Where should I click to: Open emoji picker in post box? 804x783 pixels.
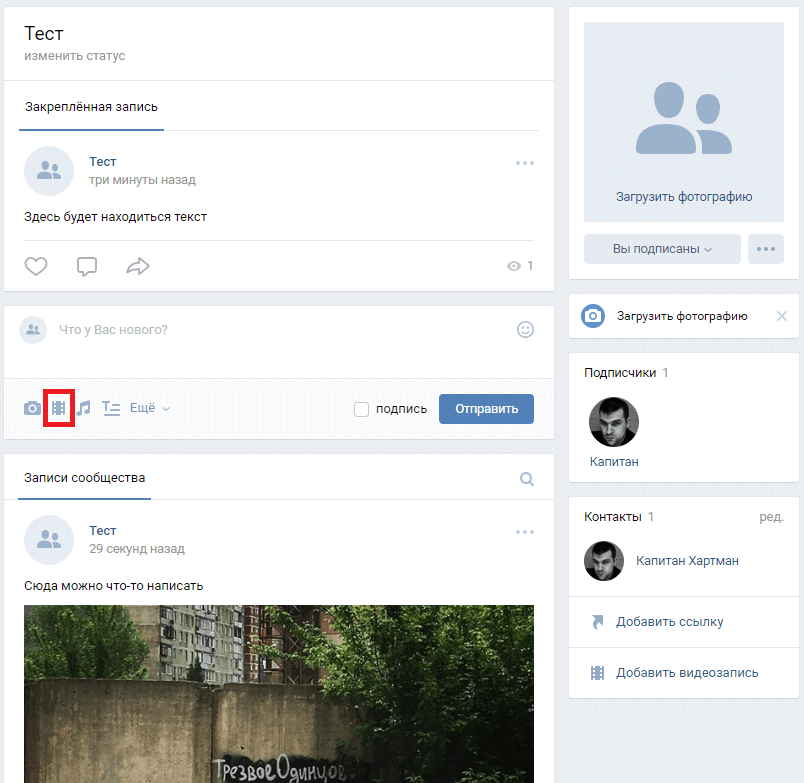pyautogui.click(x=525, y=329)
